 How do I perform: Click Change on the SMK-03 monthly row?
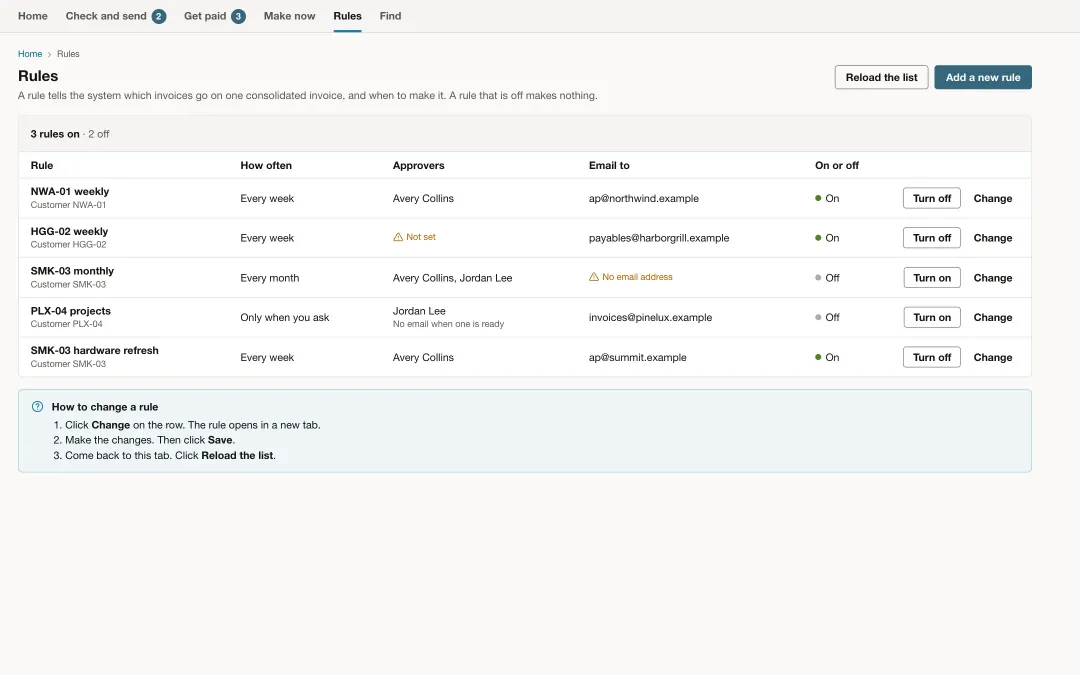(992, 278)
